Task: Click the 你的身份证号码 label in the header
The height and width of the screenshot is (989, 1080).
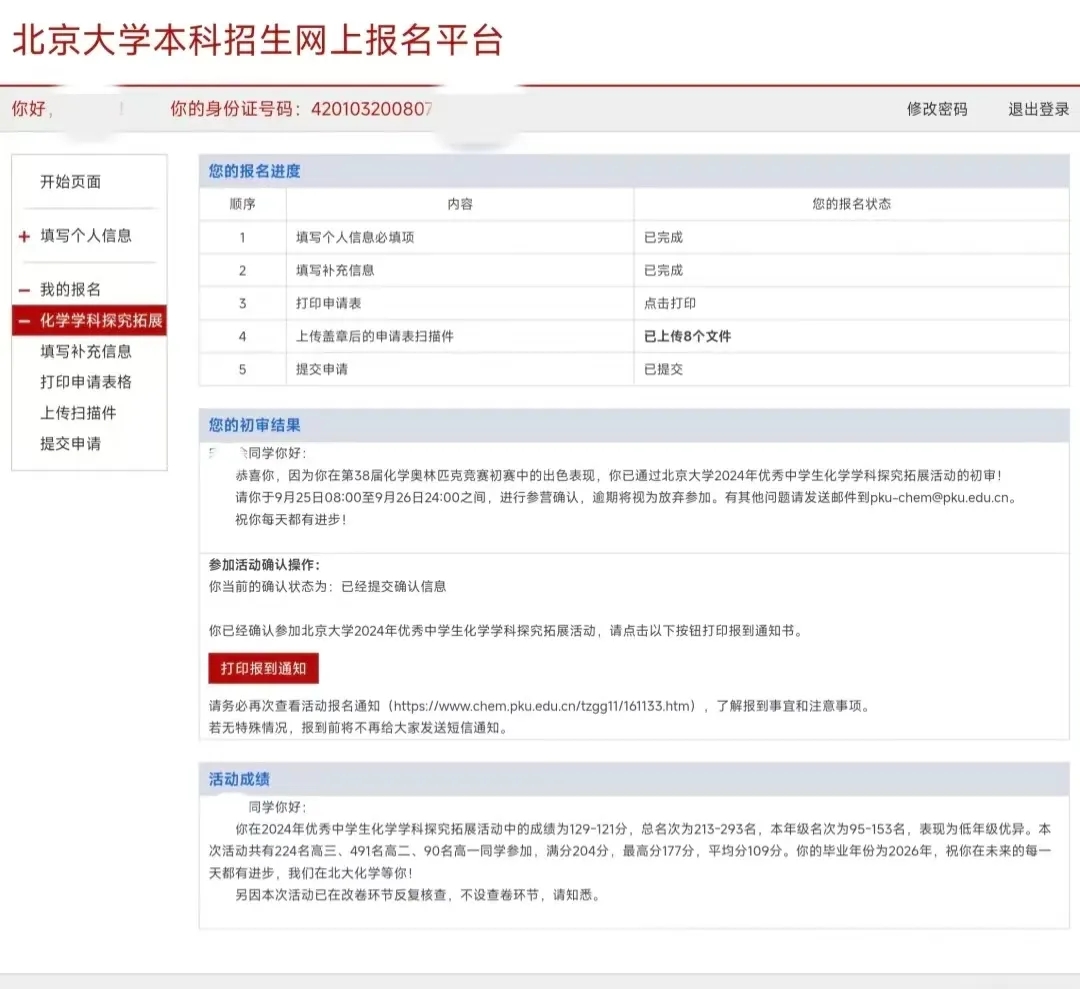Action: [236, 109]
